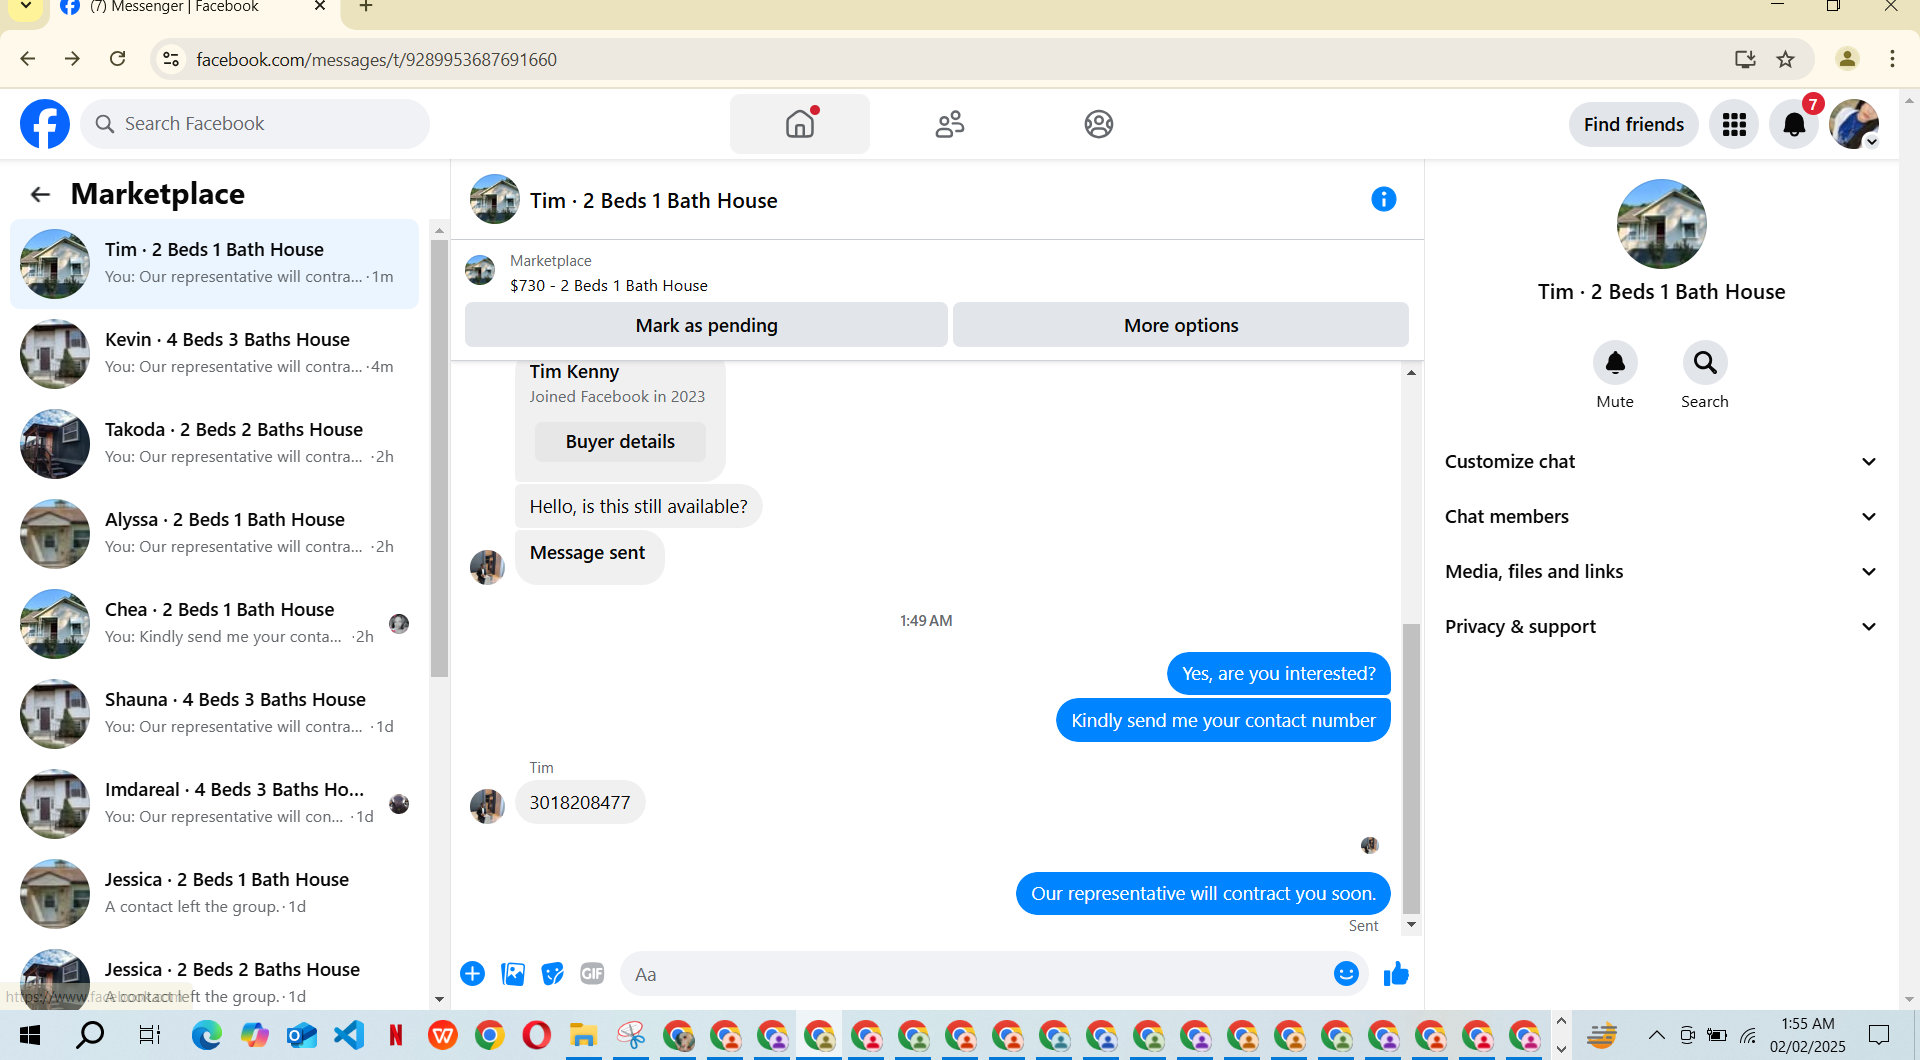
Task: Search in conversation magnifier icon
Action: [x=1705, y=363]
